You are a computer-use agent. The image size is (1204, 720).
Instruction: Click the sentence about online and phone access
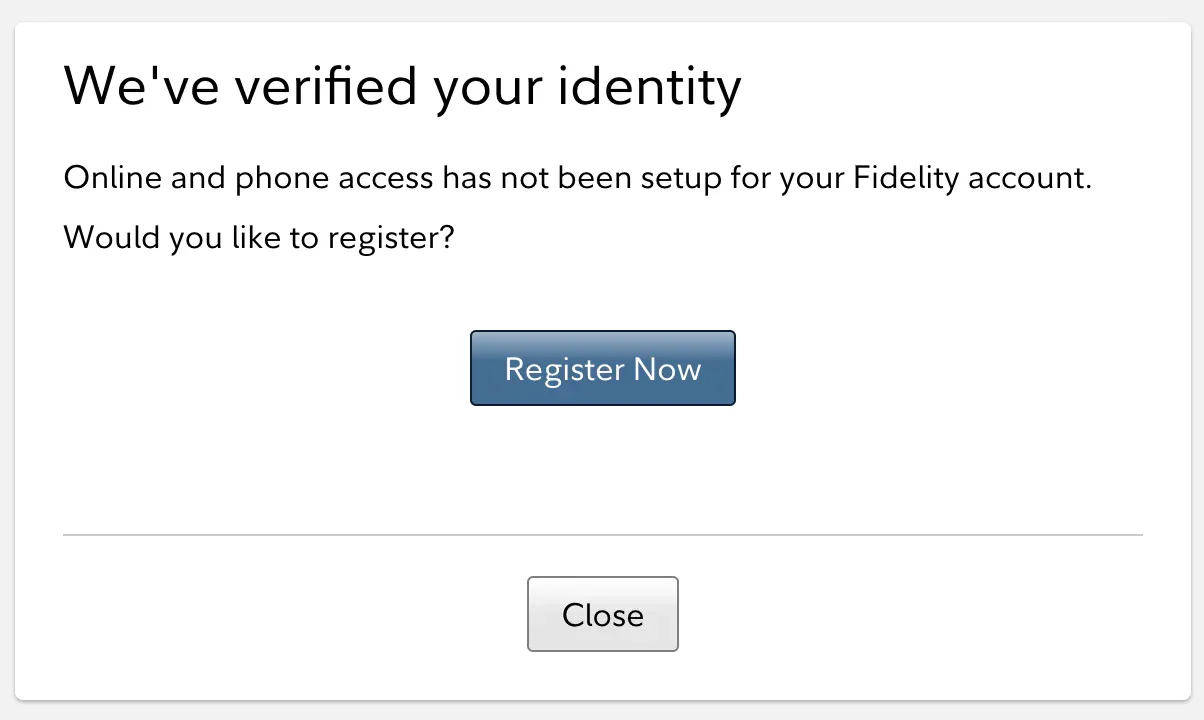[x=578, y=177]
